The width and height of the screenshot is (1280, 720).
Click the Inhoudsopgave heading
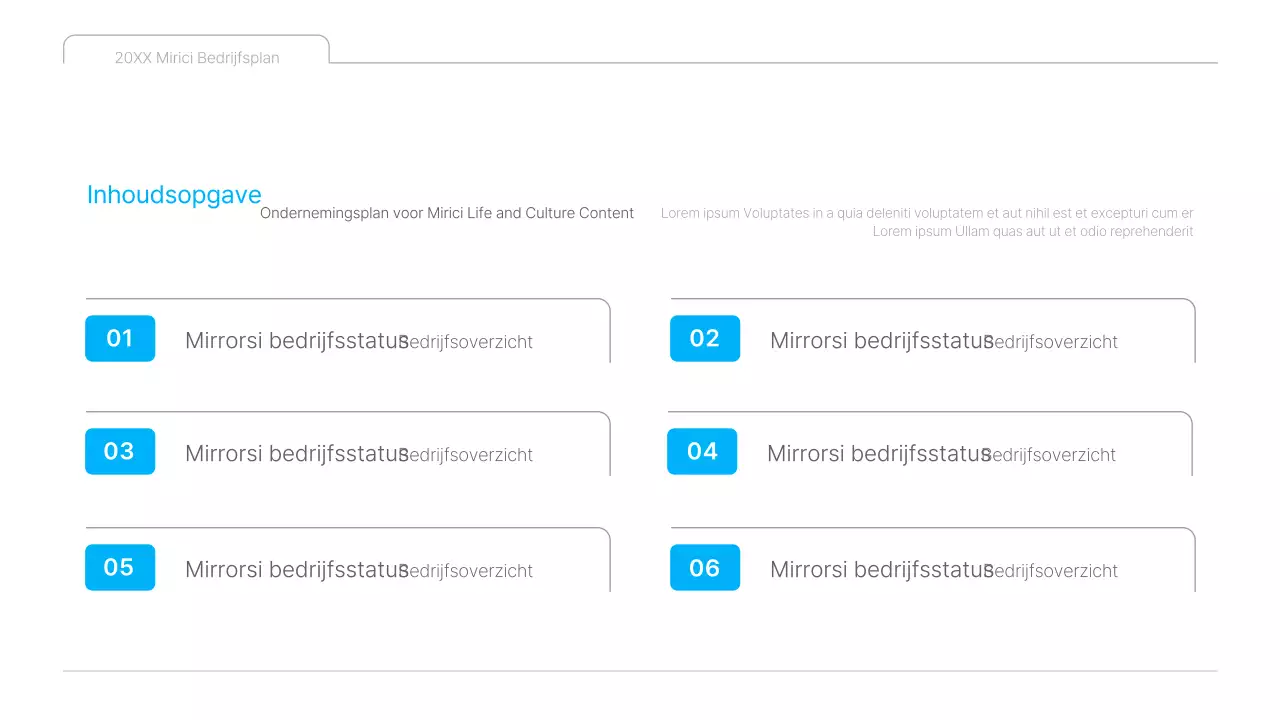point(174,195)
